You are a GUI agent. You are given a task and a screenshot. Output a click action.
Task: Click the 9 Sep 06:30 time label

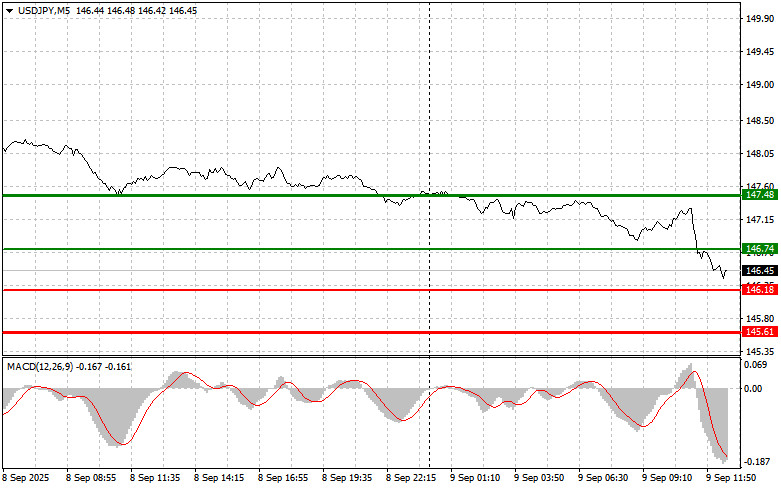tap(604, 479)
